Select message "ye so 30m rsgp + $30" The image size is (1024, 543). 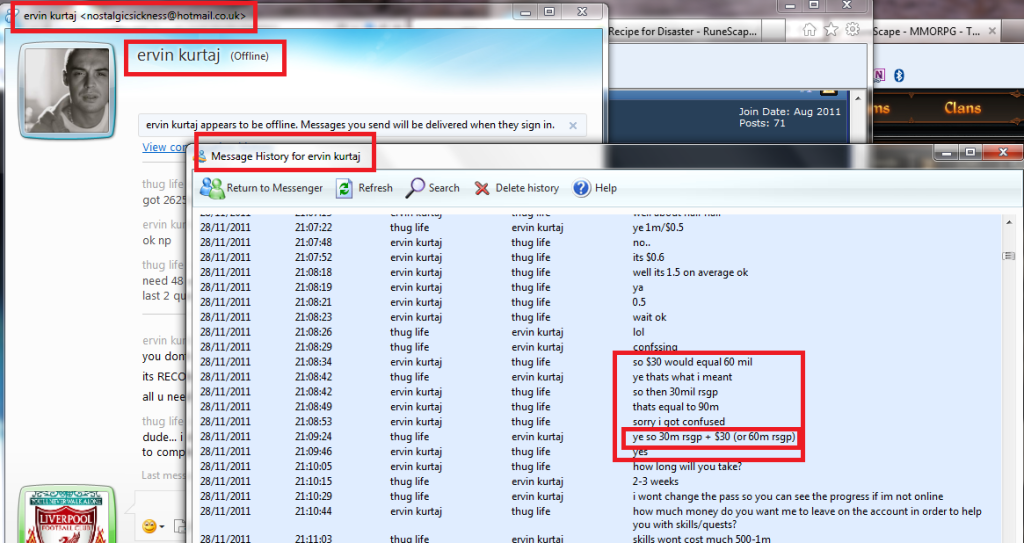[x=714, y=437]
